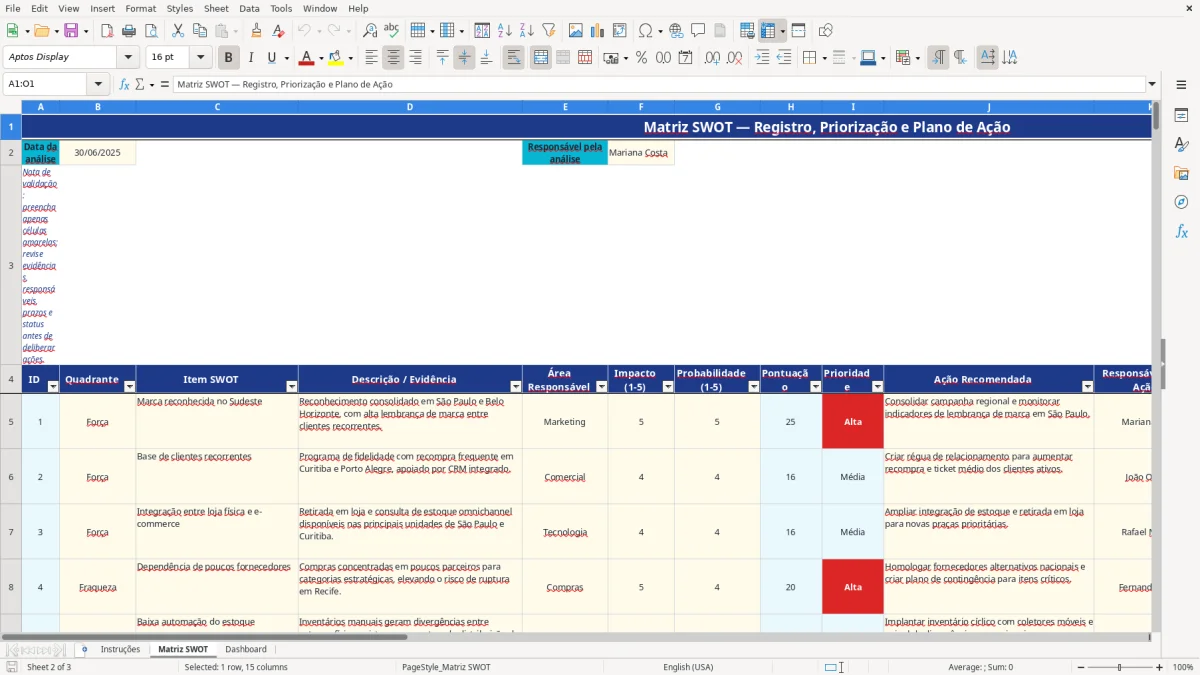Open font name dropdown
The image size is (1200, 675).
128,58
